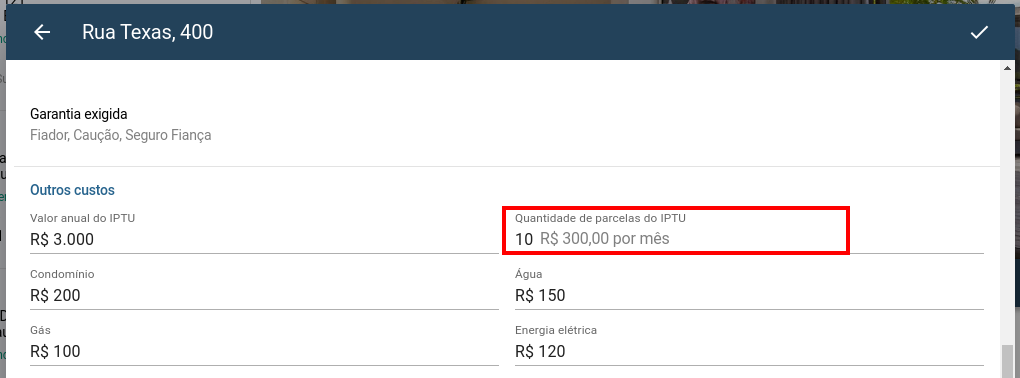Click the Outros custos section heading
Image resolution: width=1020 pixels, height=378 pixels.
72,190
